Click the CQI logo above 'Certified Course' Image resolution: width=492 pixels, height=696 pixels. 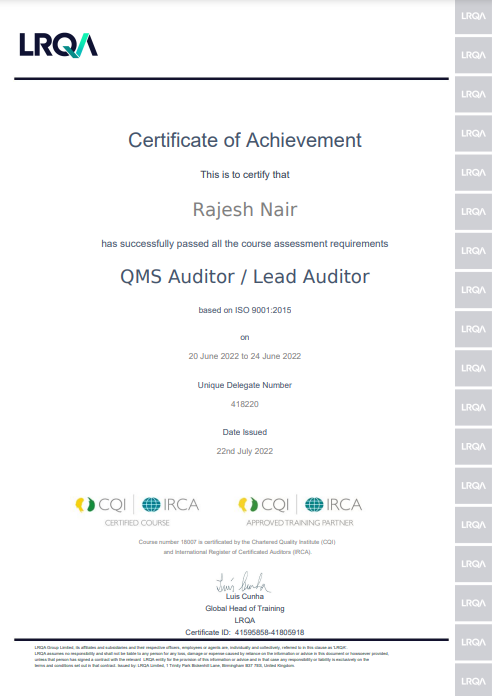101,505
